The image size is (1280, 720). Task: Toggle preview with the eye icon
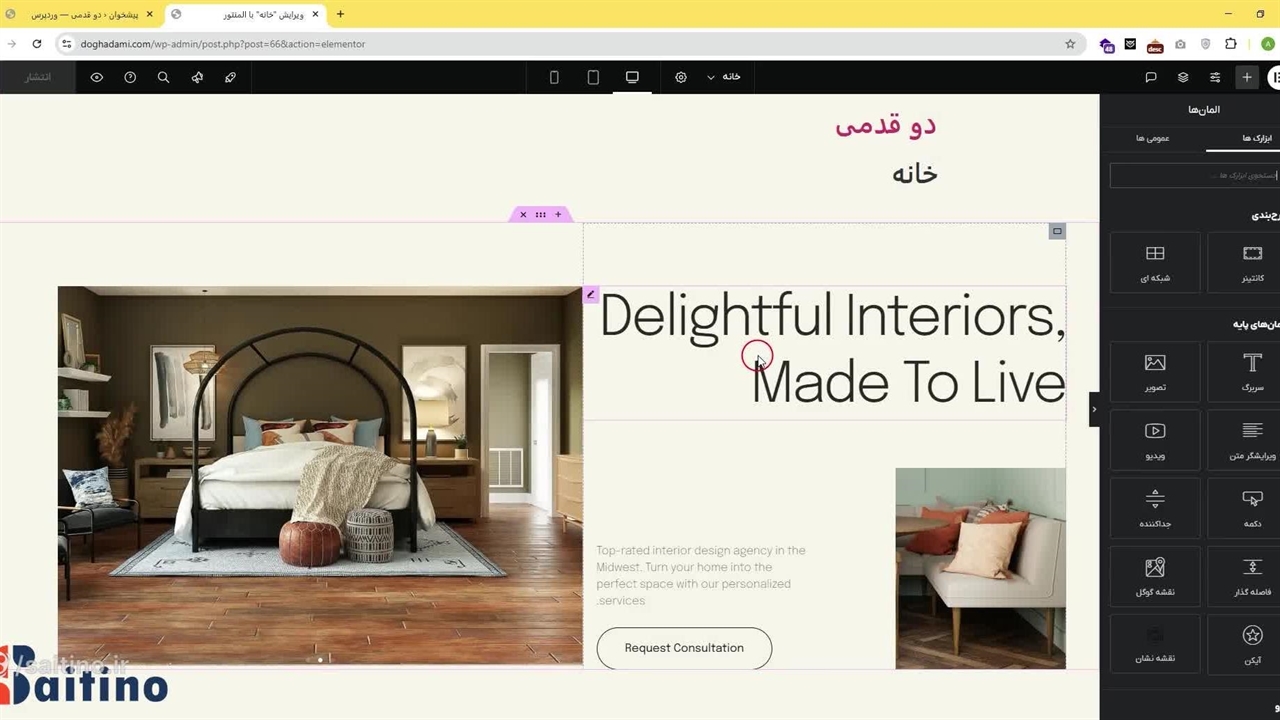coord(97,77)
